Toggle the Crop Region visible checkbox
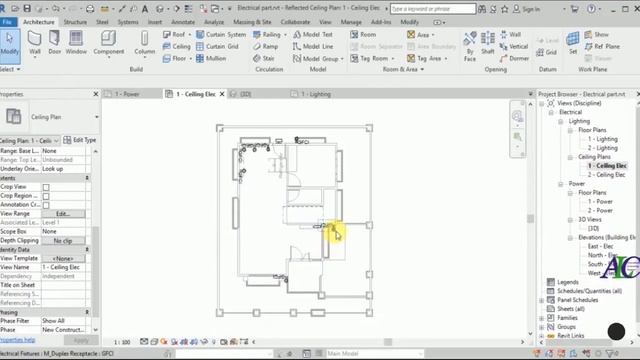 click(46, 196)
